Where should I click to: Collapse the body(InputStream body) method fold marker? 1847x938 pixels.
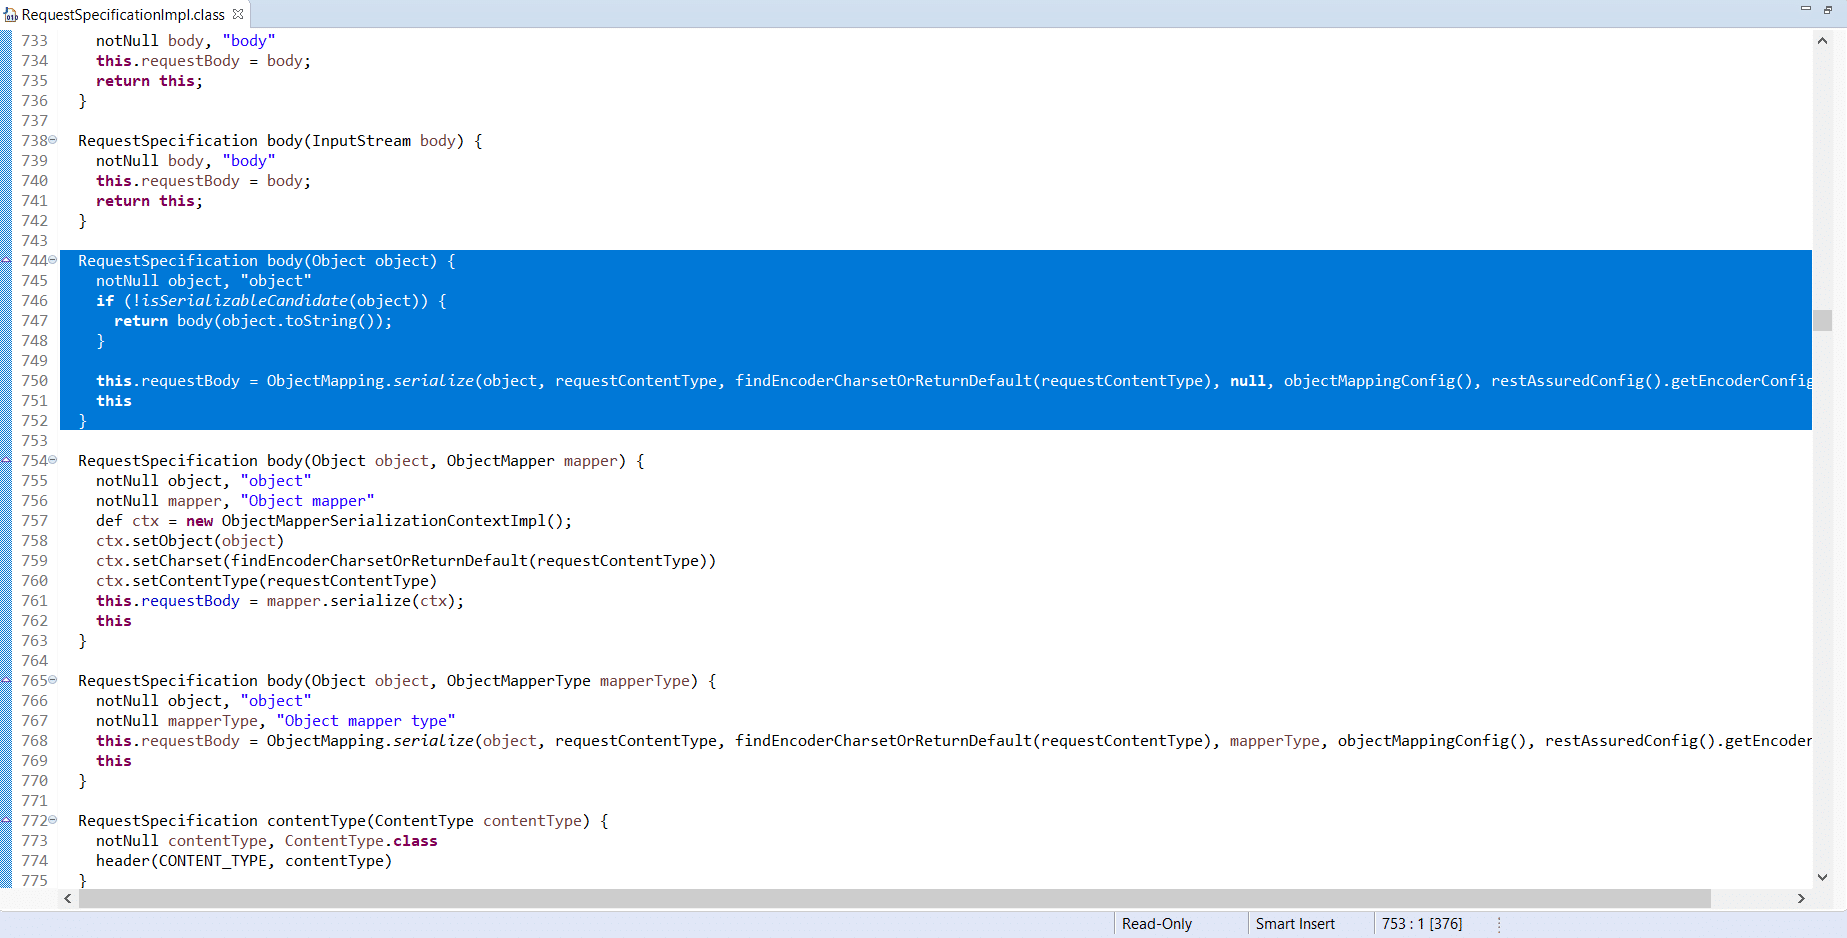coord(53,140)
